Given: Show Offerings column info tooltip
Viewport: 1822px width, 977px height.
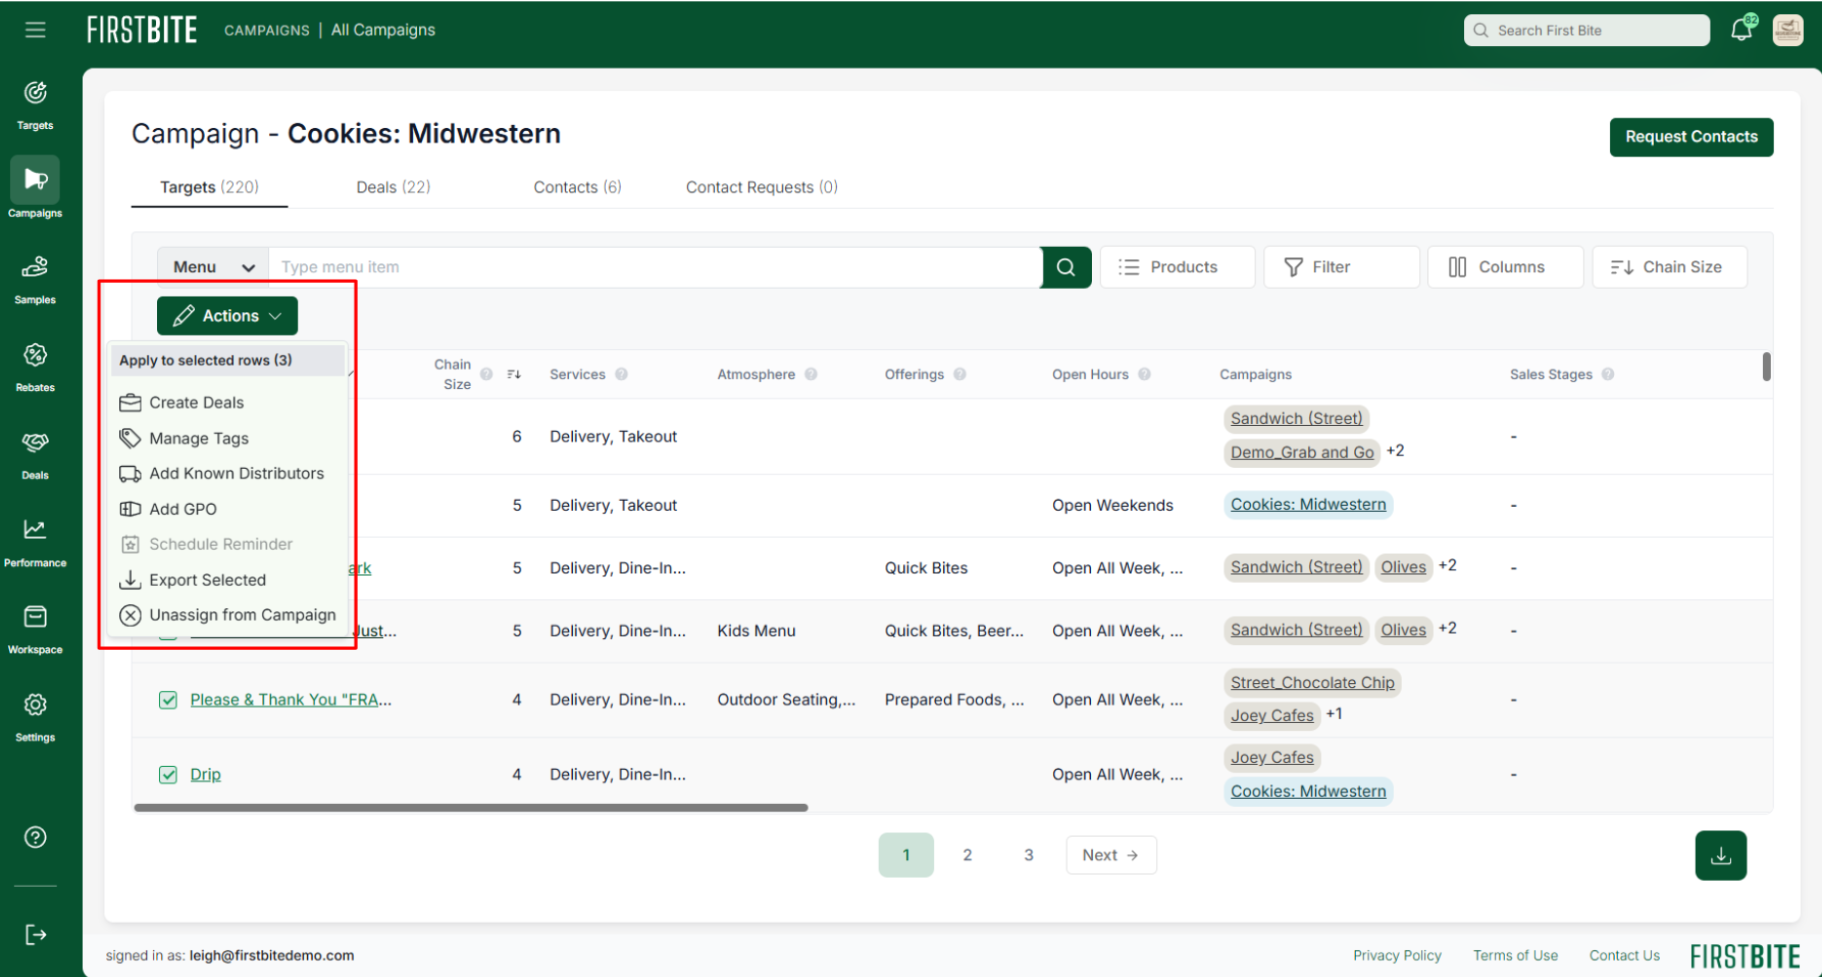Looking at the screenshot, I should click(x=960, y=374).
